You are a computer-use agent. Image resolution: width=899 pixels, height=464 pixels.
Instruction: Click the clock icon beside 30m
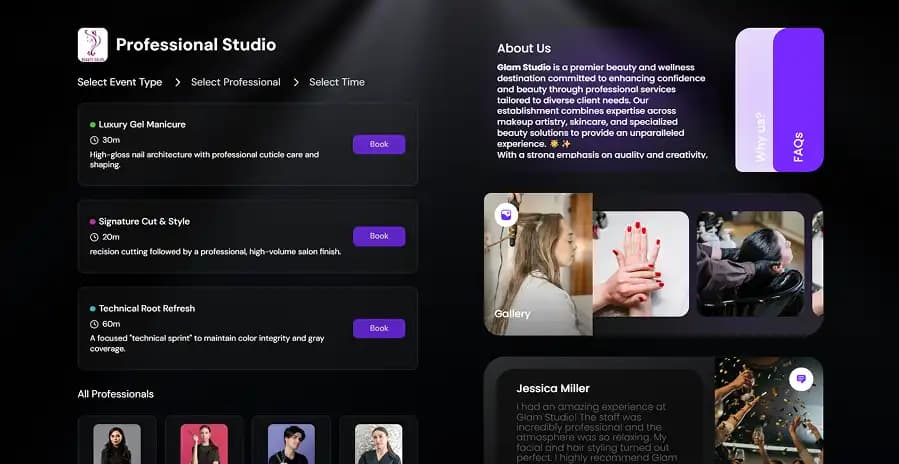[94, 140]
